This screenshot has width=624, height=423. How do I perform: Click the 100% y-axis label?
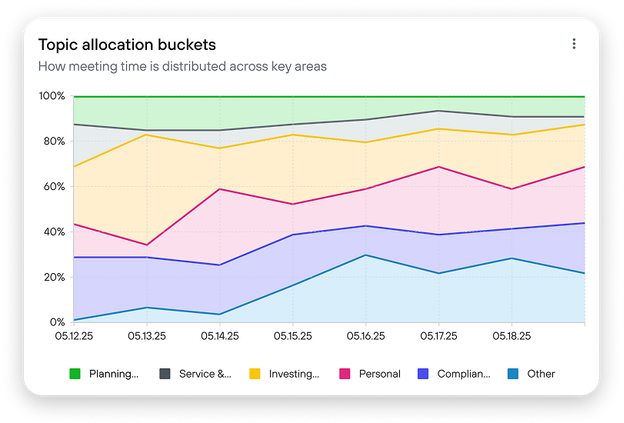point(52,96)
